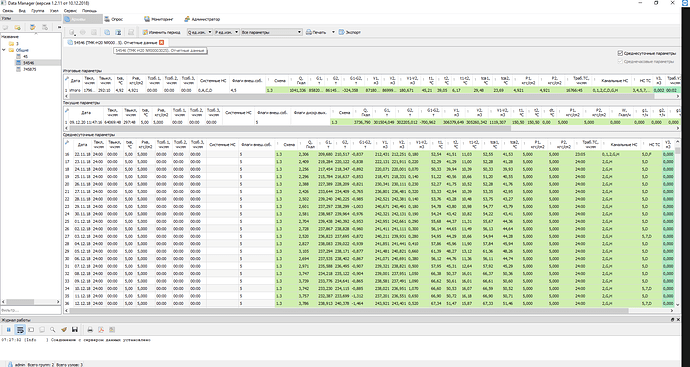The height and width of the screenshot is (367, 690).
Task: Open the Вид menu
Action: coord(22,11)
